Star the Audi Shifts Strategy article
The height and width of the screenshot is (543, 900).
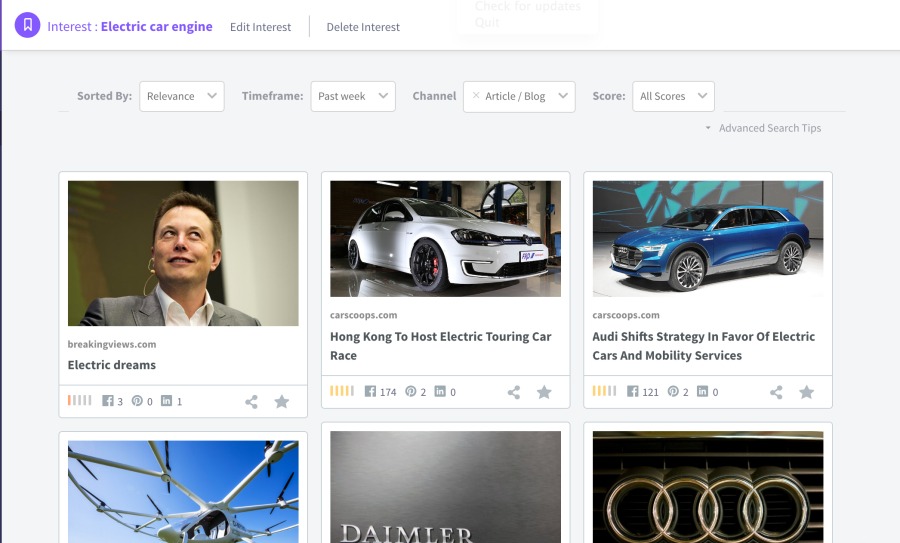[x=806, y=392]
